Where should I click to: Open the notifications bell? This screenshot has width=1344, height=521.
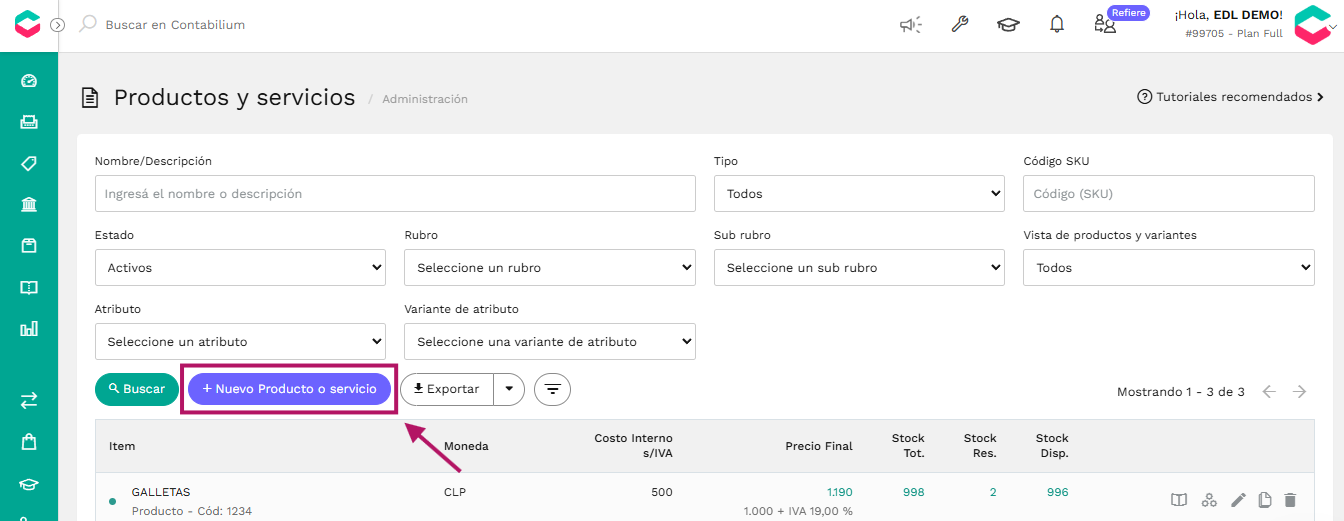1057,24
